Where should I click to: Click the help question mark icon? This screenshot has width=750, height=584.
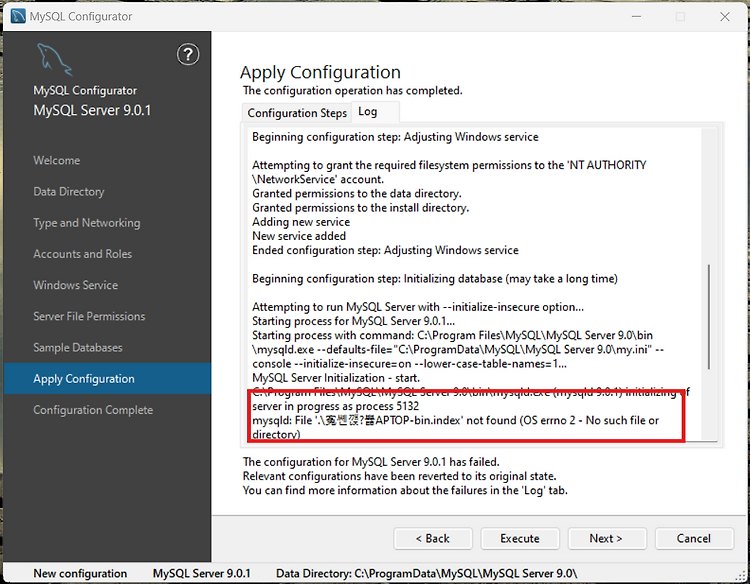click(x=188, y=55)
